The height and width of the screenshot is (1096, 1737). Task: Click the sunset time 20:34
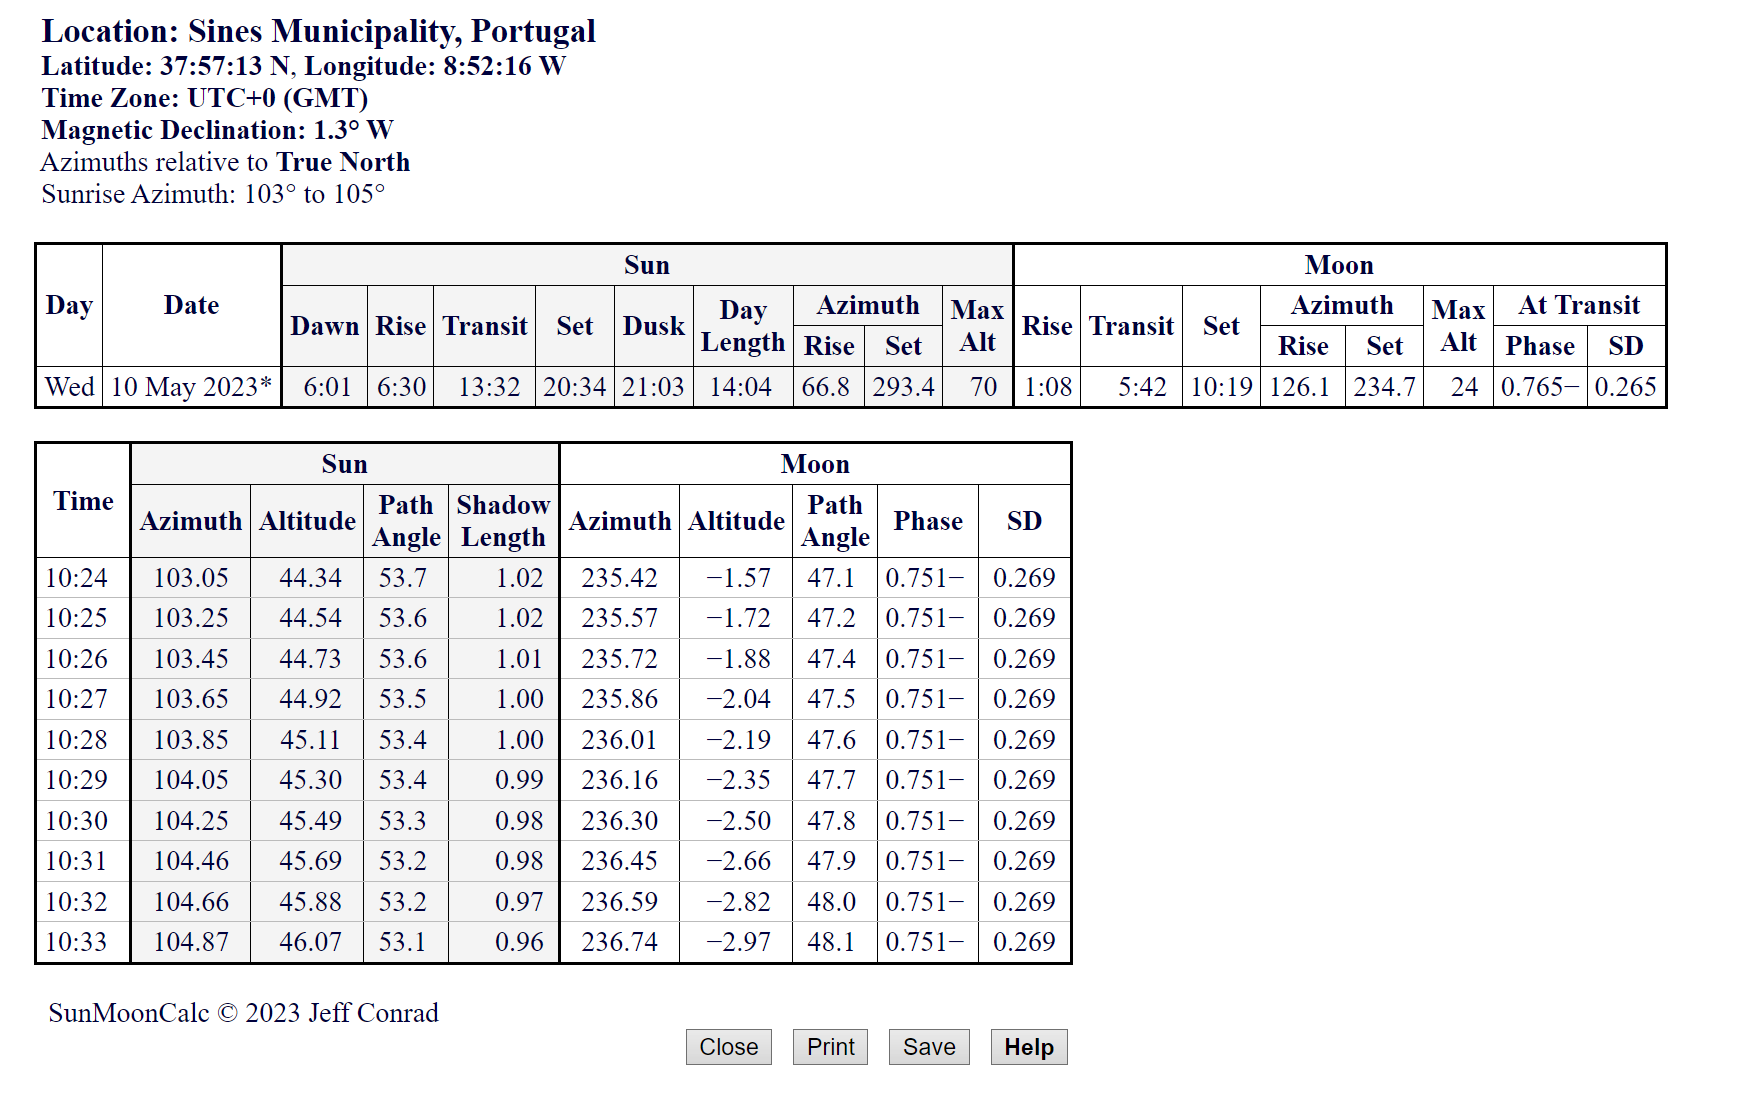click(574, 387)
